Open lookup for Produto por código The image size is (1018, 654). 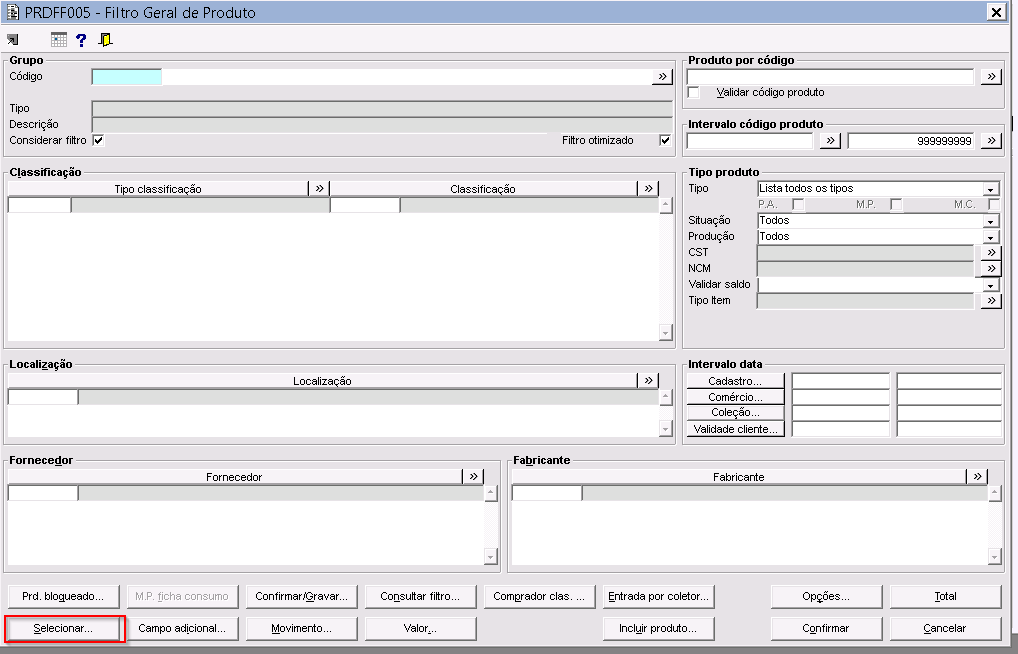pyautogui.click(x=991, y=77)
